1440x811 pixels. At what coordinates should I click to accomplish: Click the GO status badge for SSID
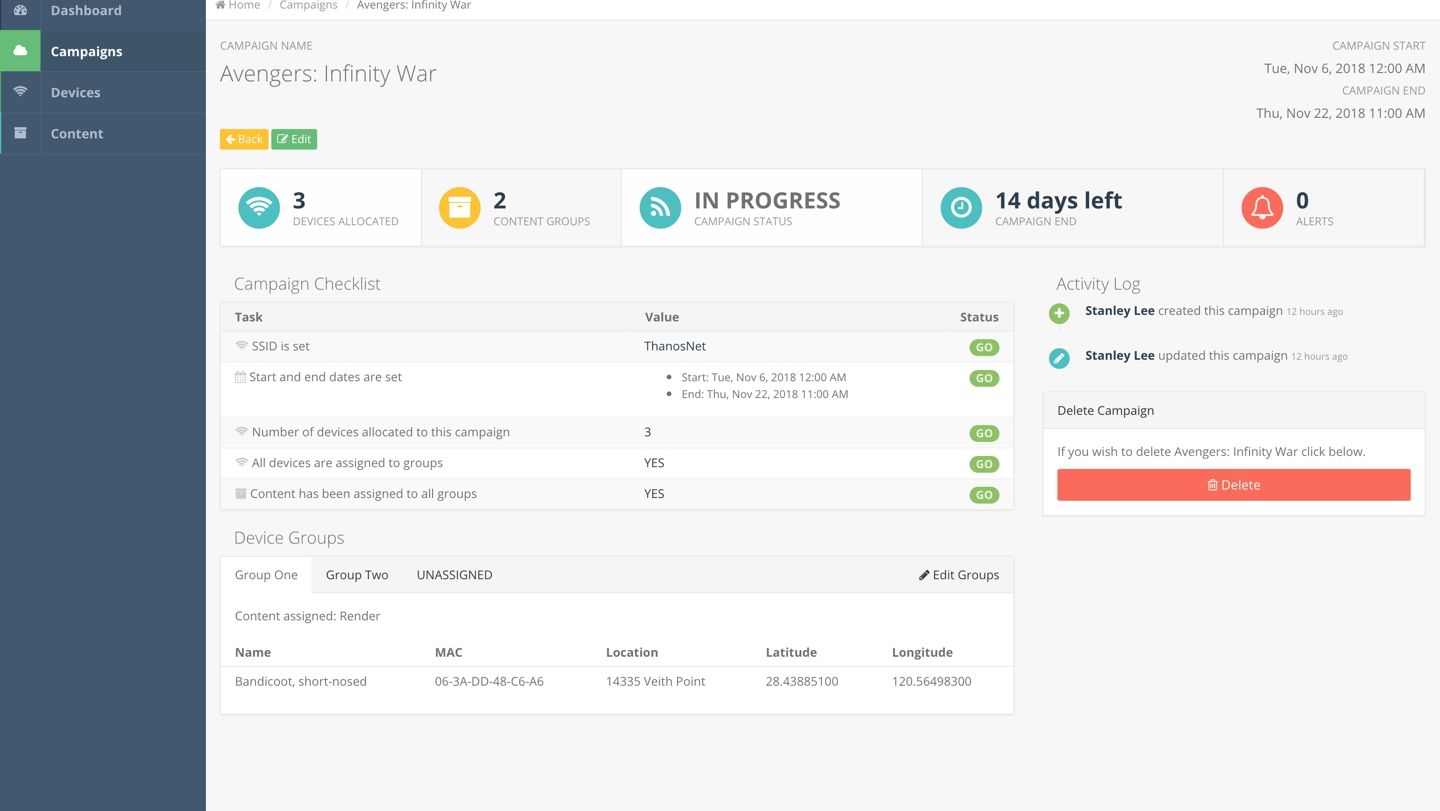(984, 348)
